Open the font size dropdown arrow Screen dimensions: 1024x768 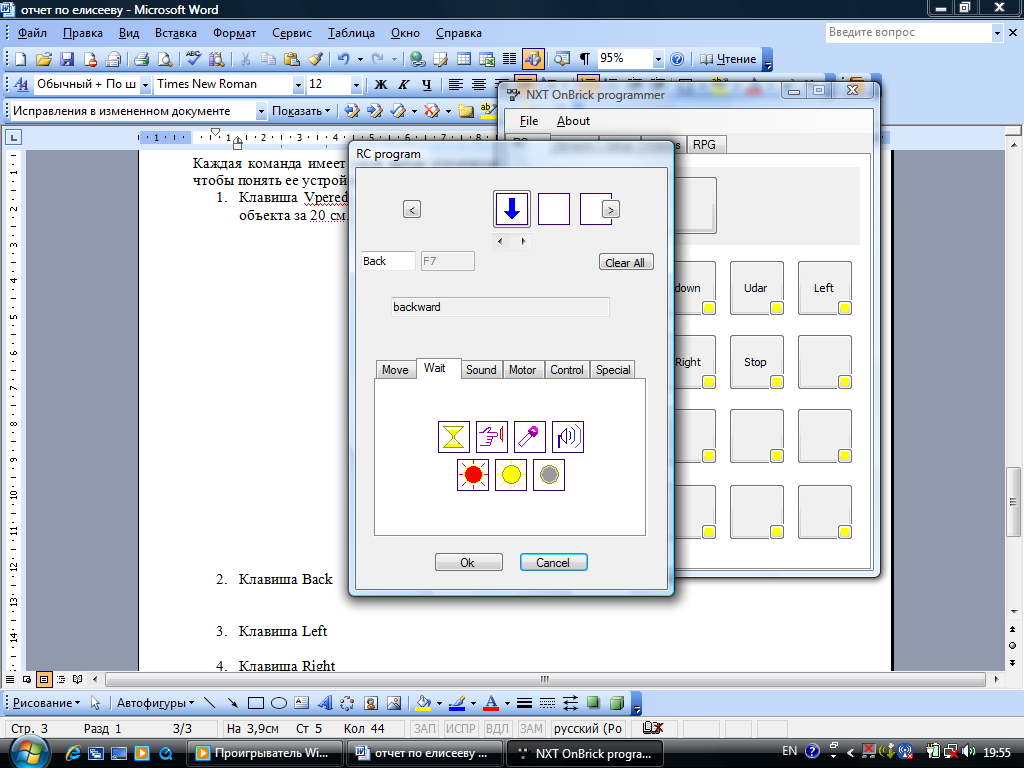coord(356,85)
